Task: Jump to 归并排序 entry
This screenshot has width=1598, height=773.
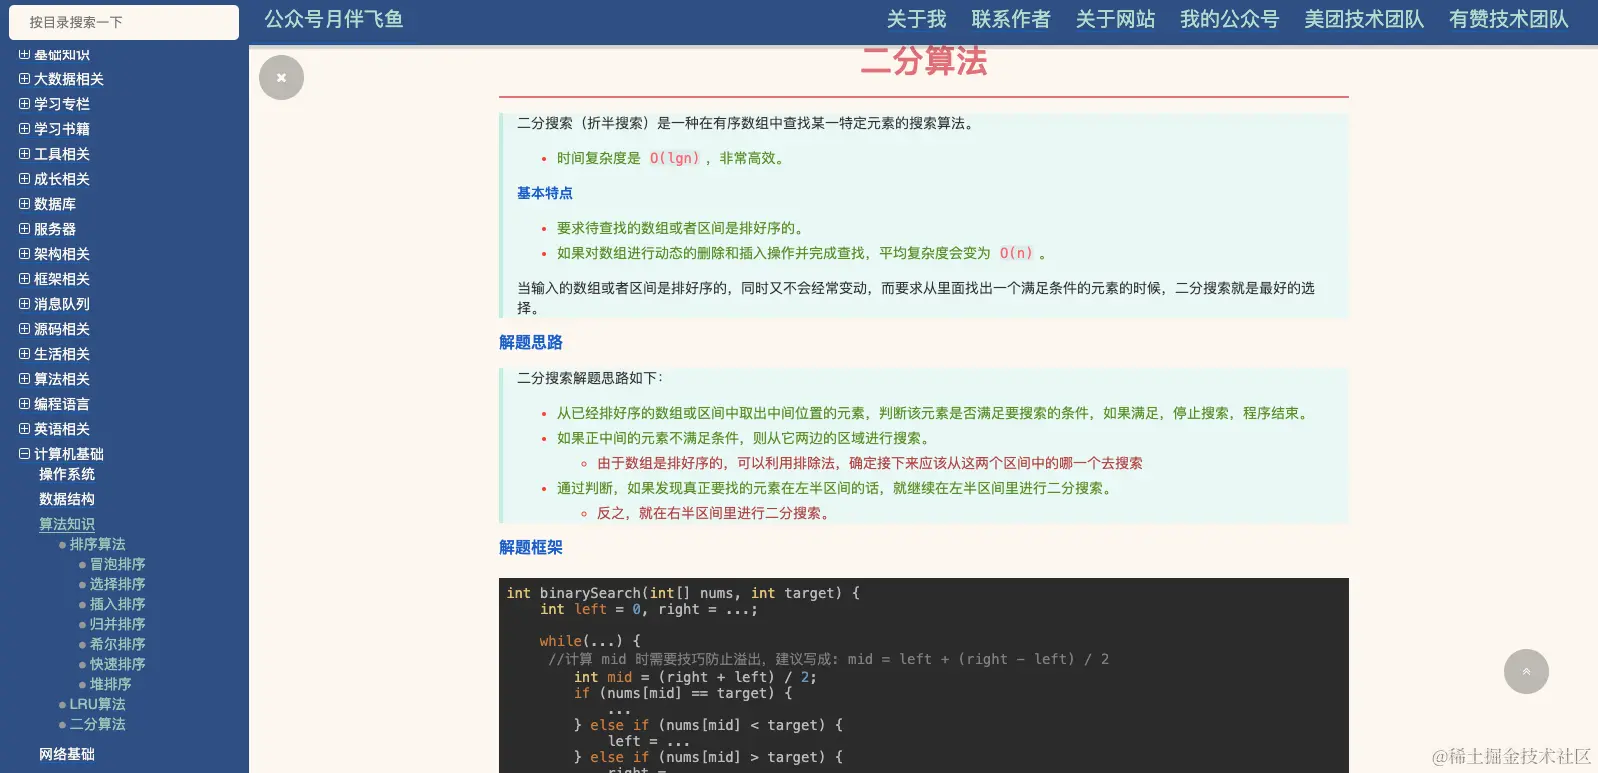Action: pyautogui.click(x=118, y=624)
